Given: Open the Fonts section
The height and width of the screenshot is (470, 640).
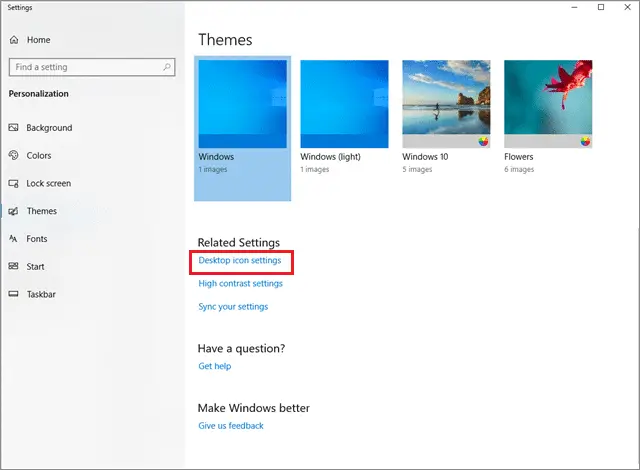Looking at the screenshot, I should [x=37, y=239].
